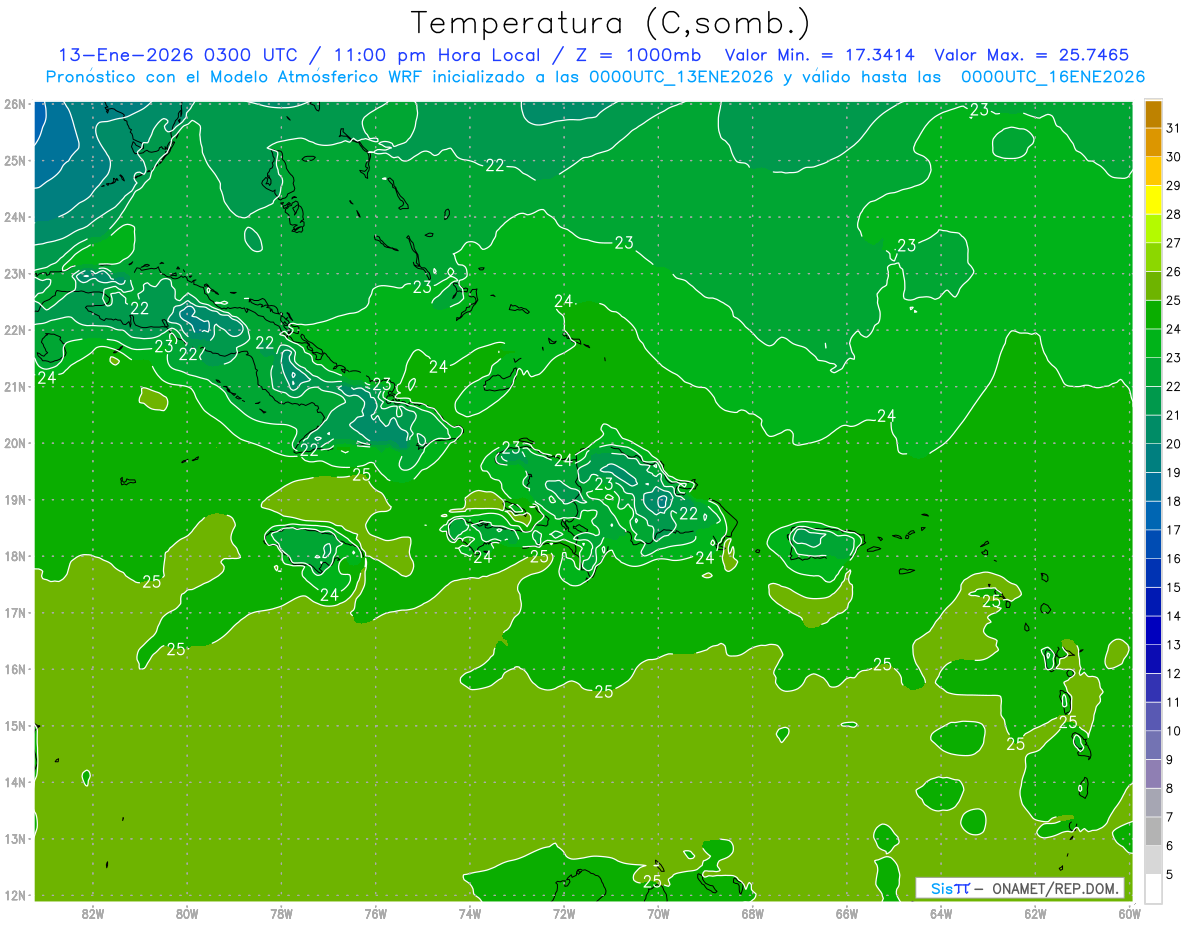Click the legend scale value "28"
The width and height of the screenshot is (1200, 927).
point(1173,215)
